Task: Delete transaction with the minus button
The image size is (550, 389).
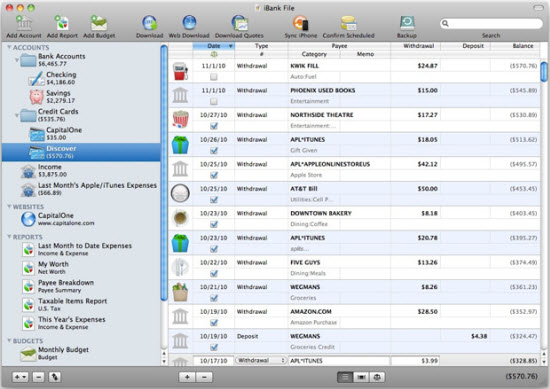Action: (x=204, y=377)
